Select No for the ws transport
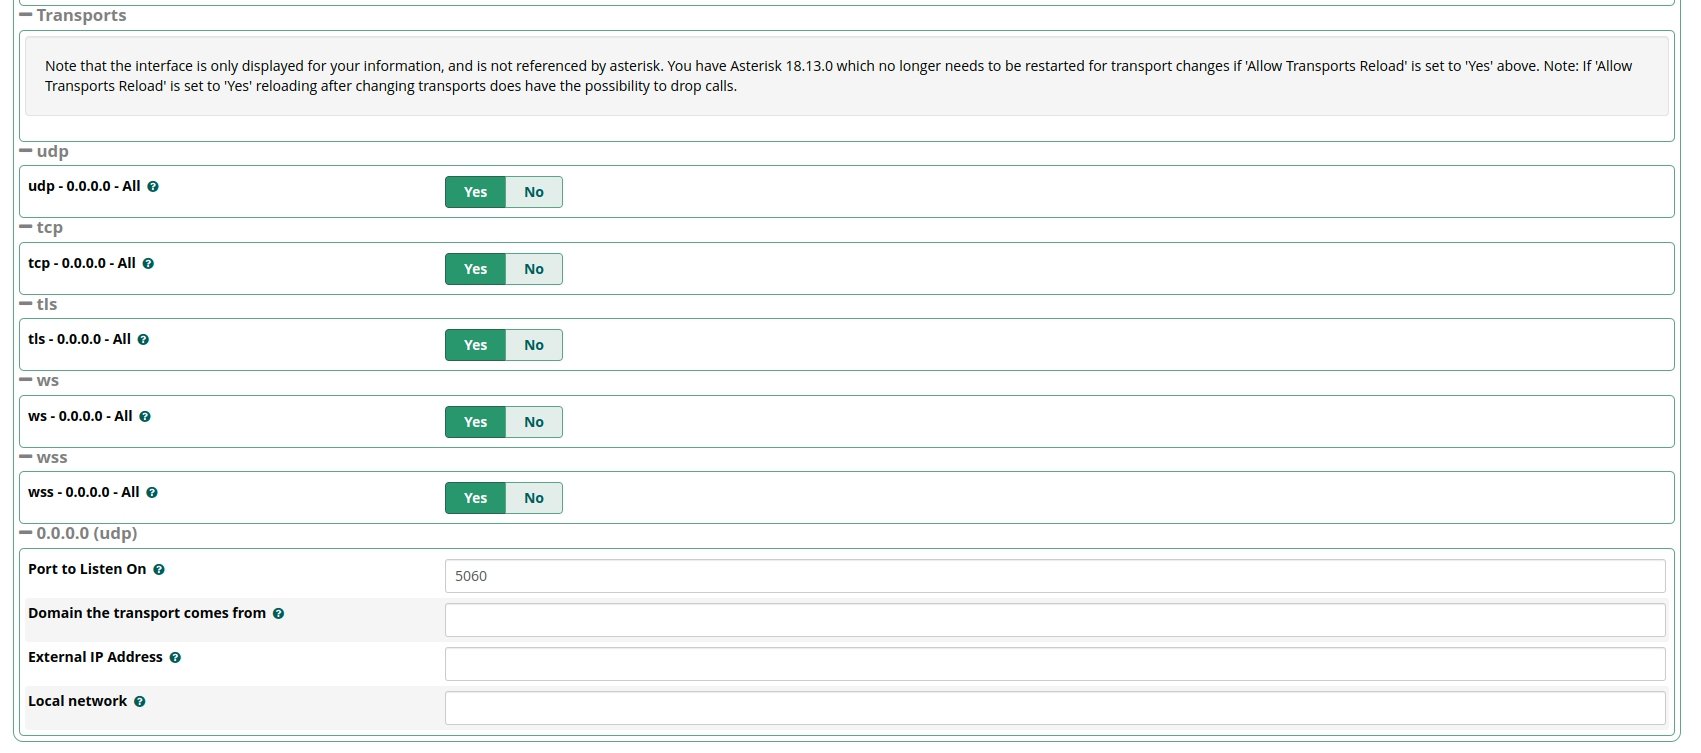1701x753 pixels. point(534,422)
